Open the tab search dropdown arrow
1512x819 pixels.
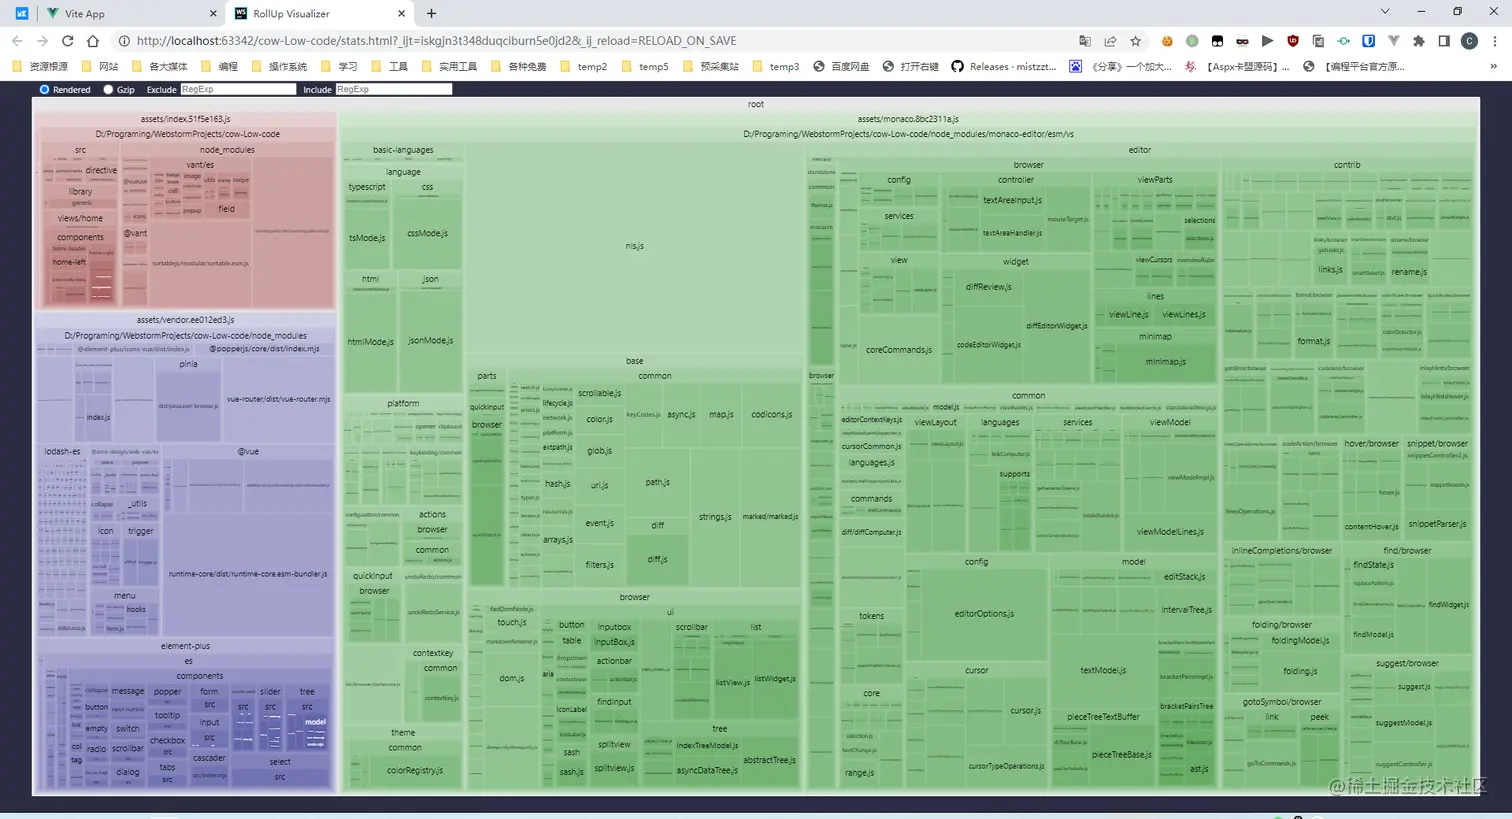(1385, 12)
